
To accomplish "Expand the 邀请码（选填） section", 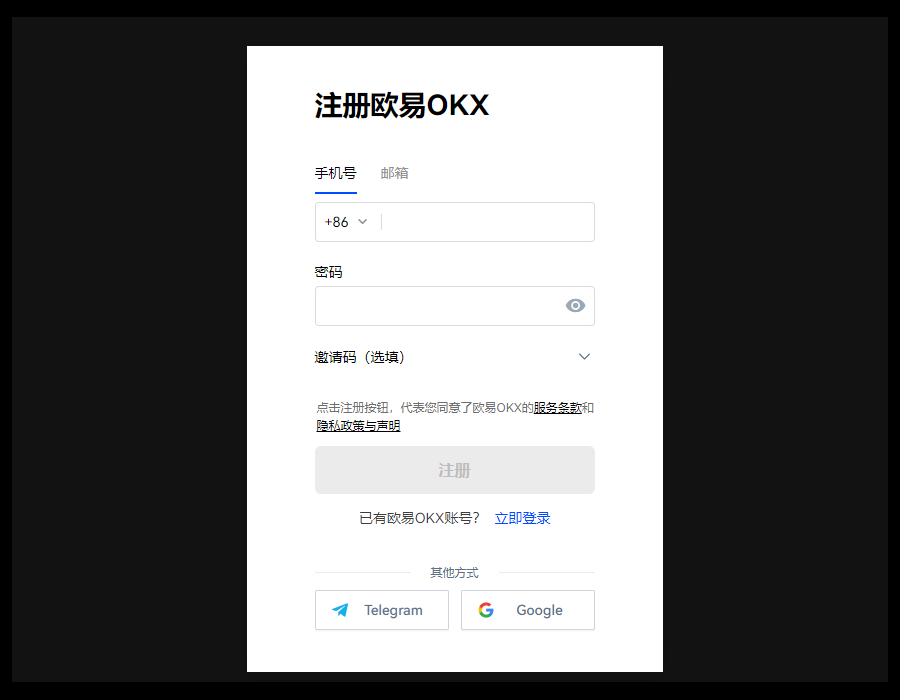I will coord(360,357).
